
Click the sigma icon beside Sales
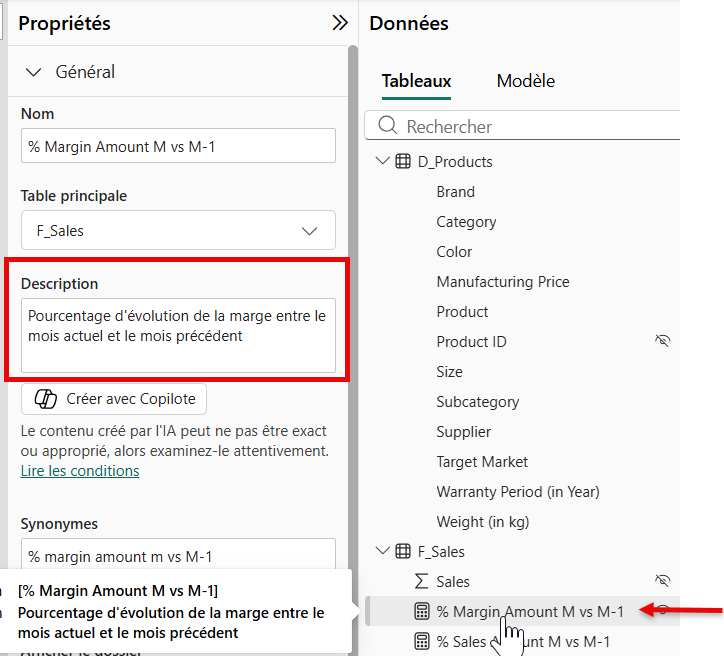point(421,582)
